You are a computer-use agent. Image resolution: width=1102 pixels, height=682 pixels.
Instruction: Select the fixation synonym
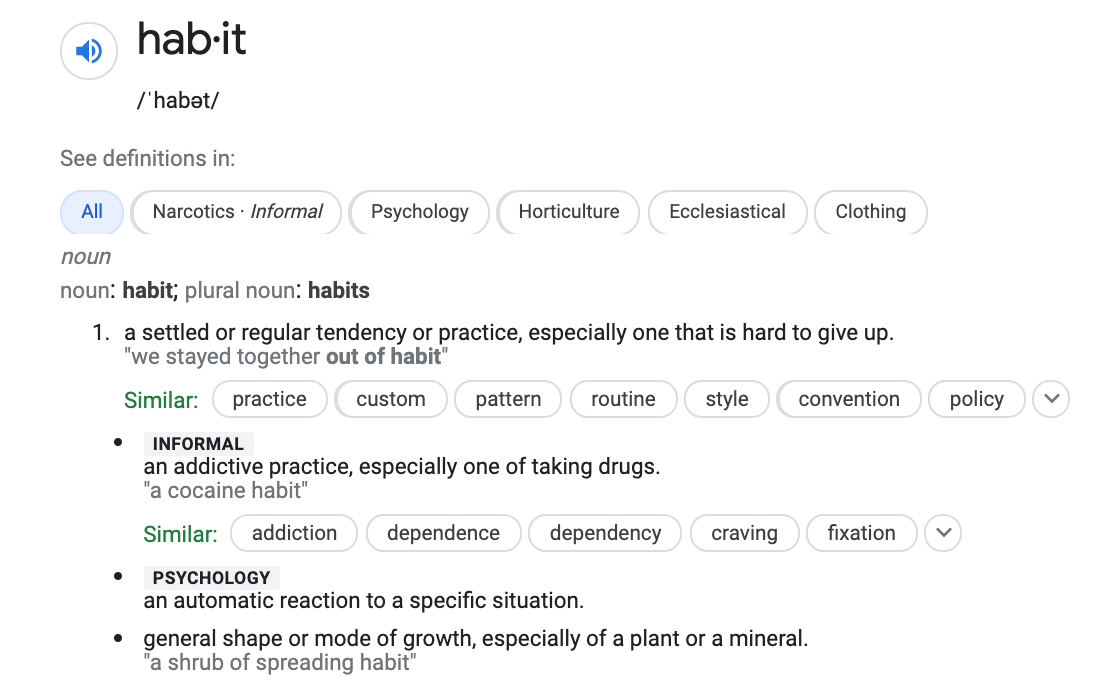click(x=861, y=533)
